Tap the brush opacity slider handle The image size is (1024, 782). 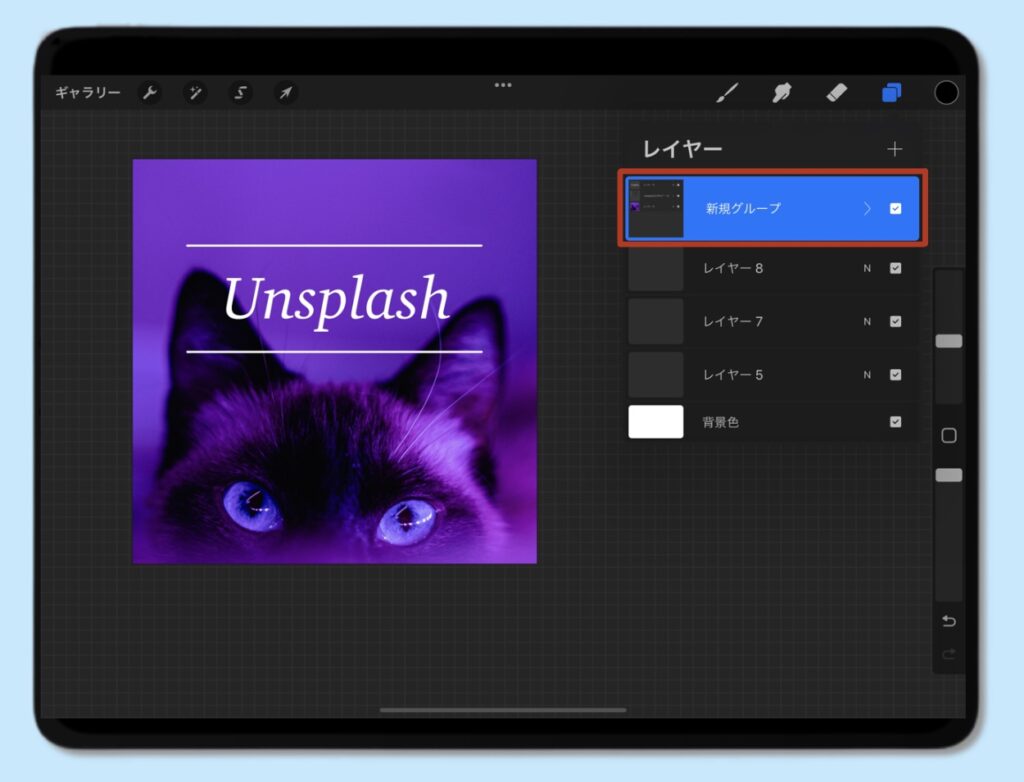(948, 475)
